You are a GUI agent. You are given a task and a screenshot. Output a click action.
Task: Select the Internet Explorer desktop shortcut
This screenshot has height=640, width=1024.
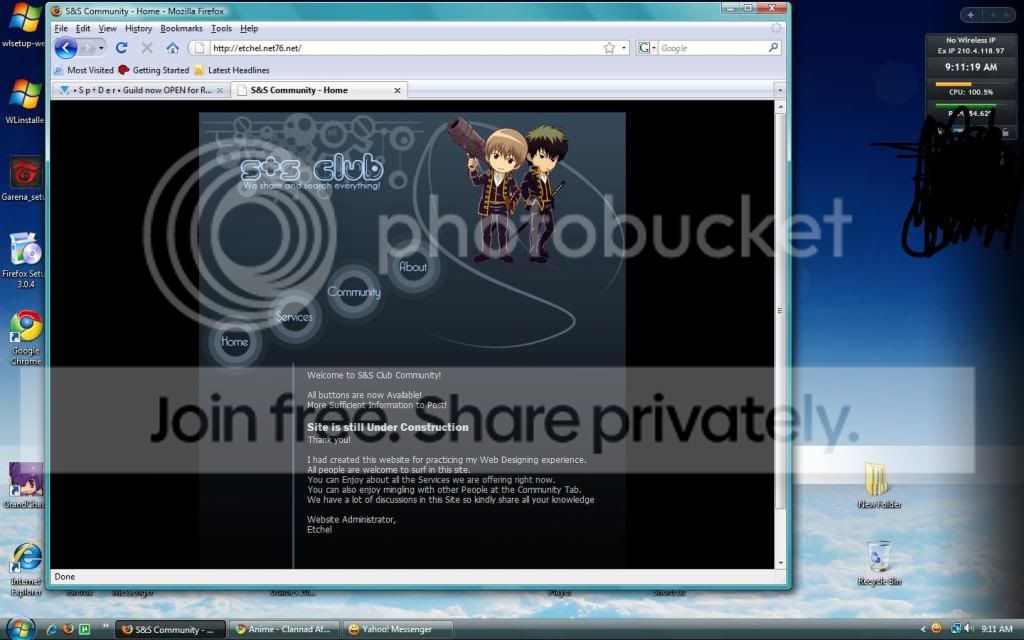coord(26,569)
